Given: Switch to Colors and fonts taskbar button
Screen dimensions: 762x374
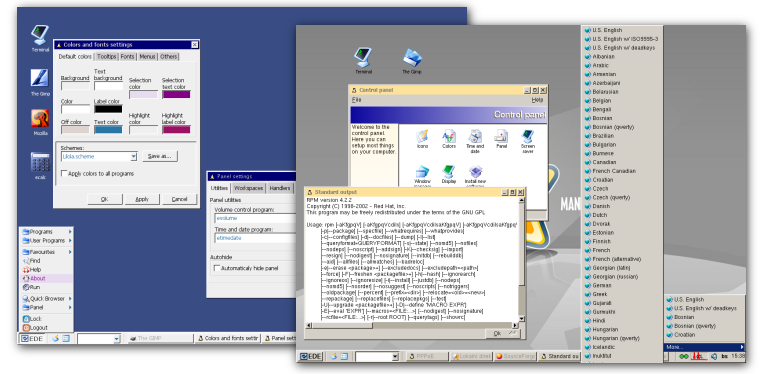Looking at the screenshot, I should (x=228, y=339).
